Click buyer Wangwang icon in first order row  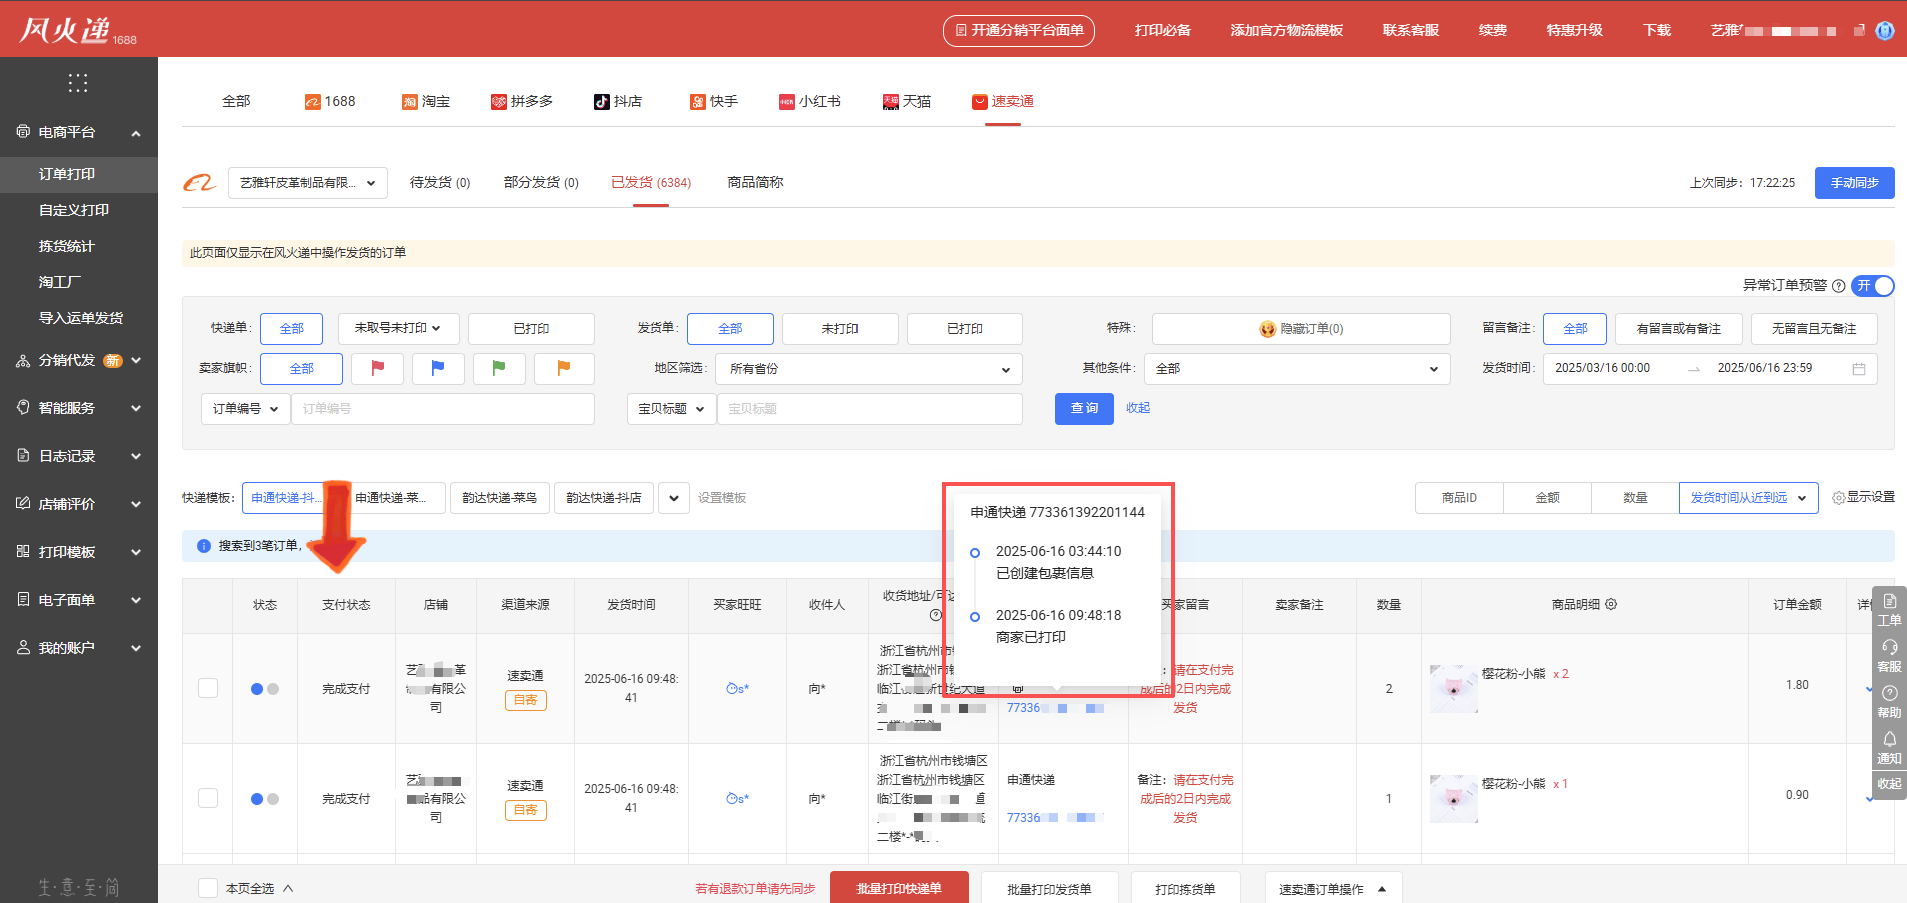(732, 689)
